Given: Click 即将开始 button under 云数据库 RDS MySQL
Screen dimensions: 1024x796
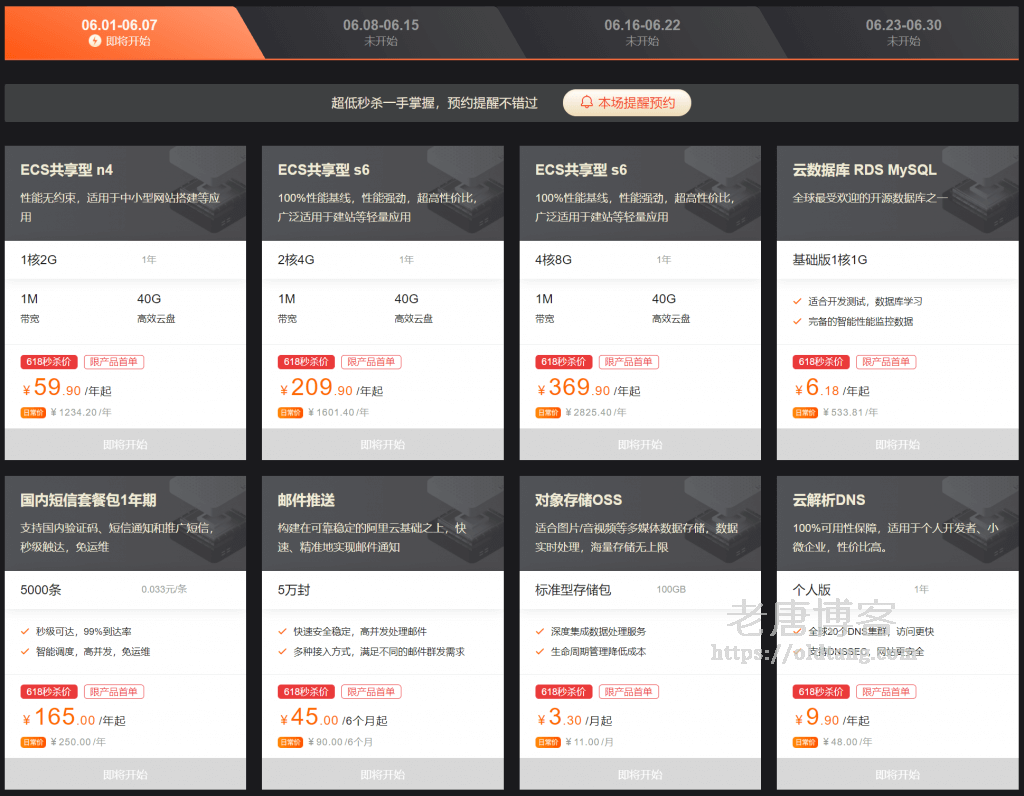Looking at the screenshot, I should 897,444.
